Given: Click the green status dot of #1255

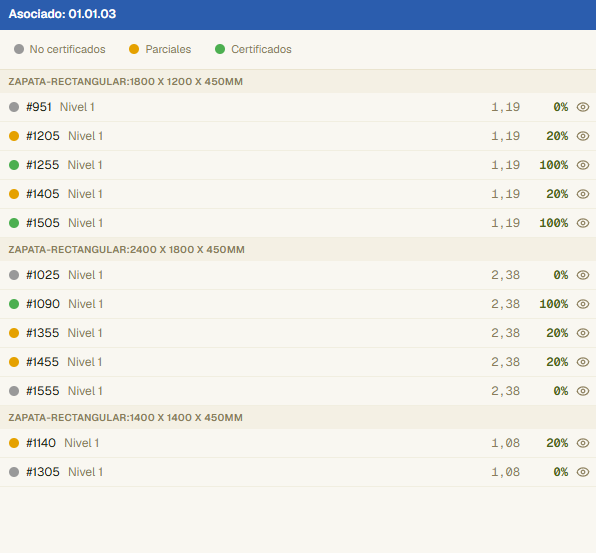Looking at the screenshot, I should point(14,165).
